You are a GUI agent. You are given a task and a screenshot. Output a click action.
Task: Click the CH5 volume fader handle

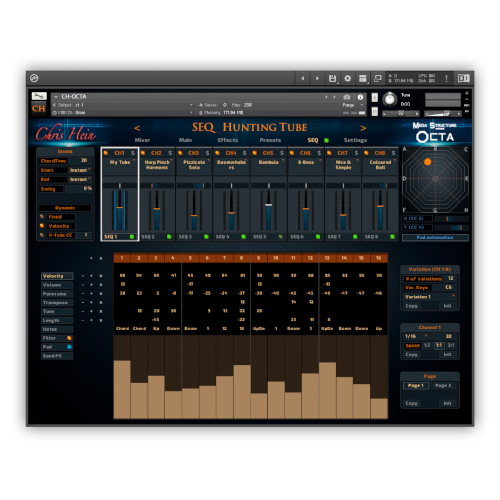tap(269, 205)
